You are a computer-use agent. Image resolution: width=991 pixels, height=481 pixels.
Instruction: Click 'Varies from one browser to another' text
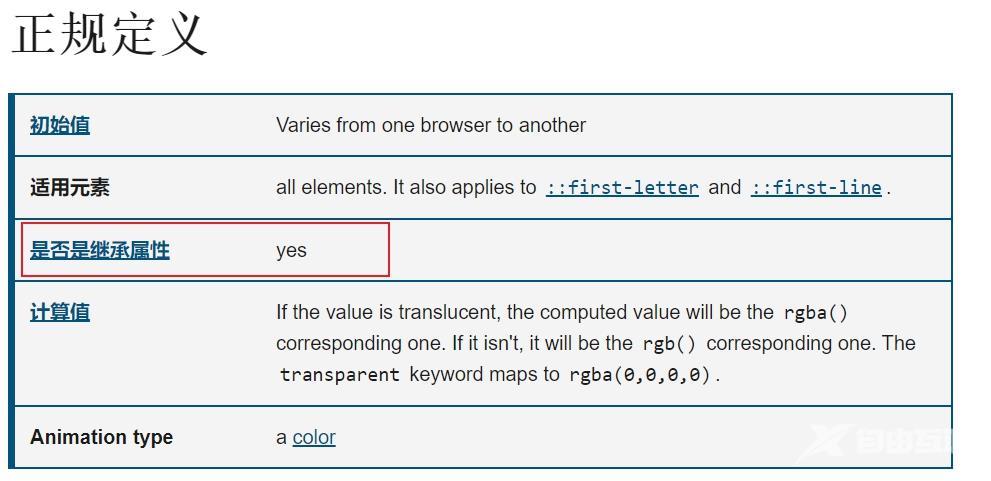coord(430,125)
